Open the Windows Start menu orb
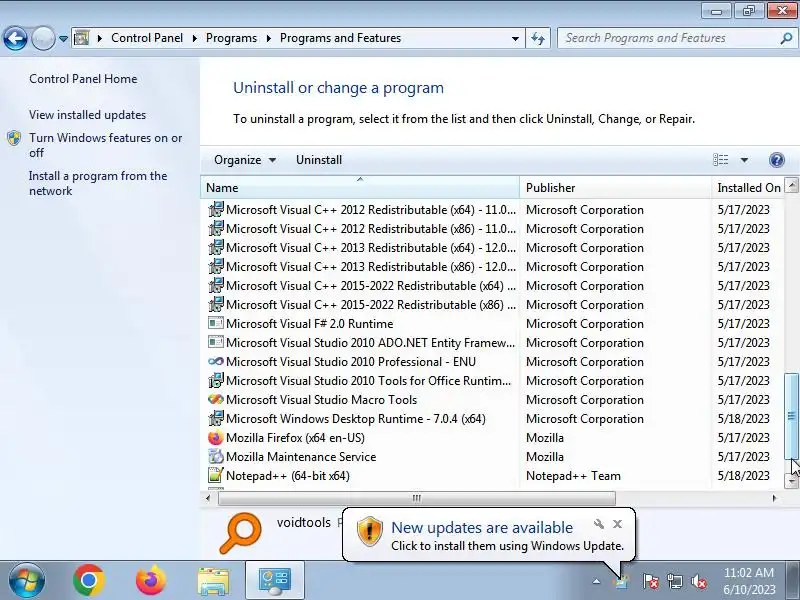 pyautogui.click(x=27, y=580)
